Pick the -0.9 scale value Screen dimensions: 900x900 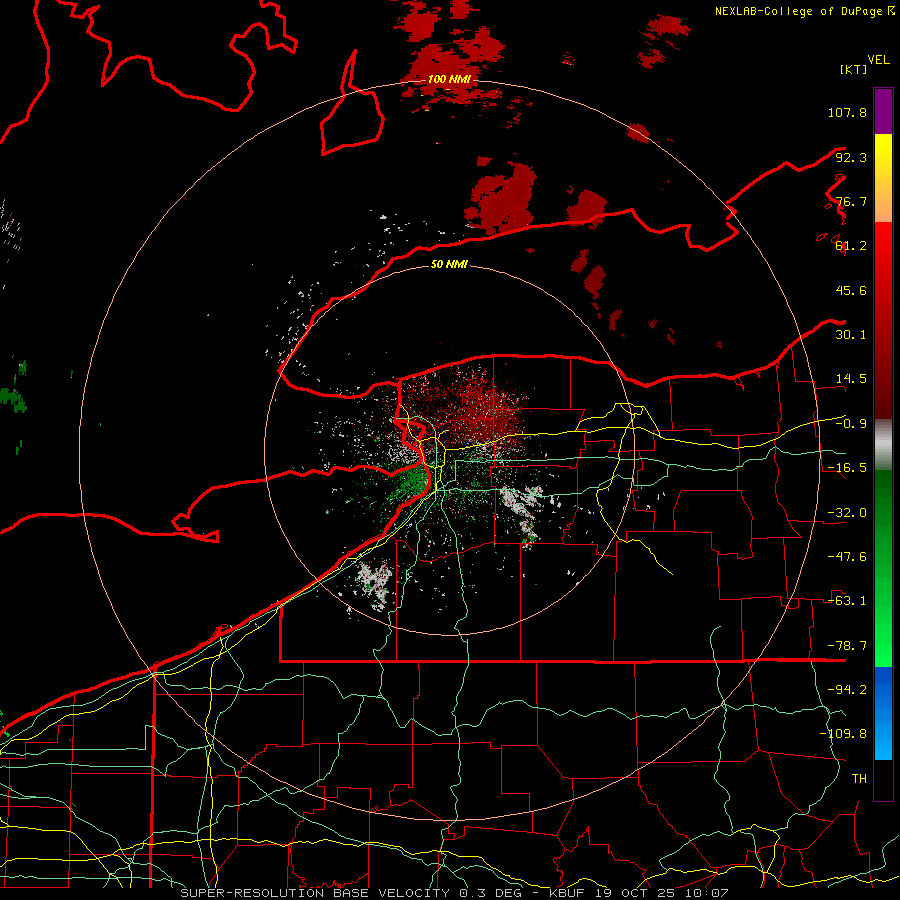point(851,424)
